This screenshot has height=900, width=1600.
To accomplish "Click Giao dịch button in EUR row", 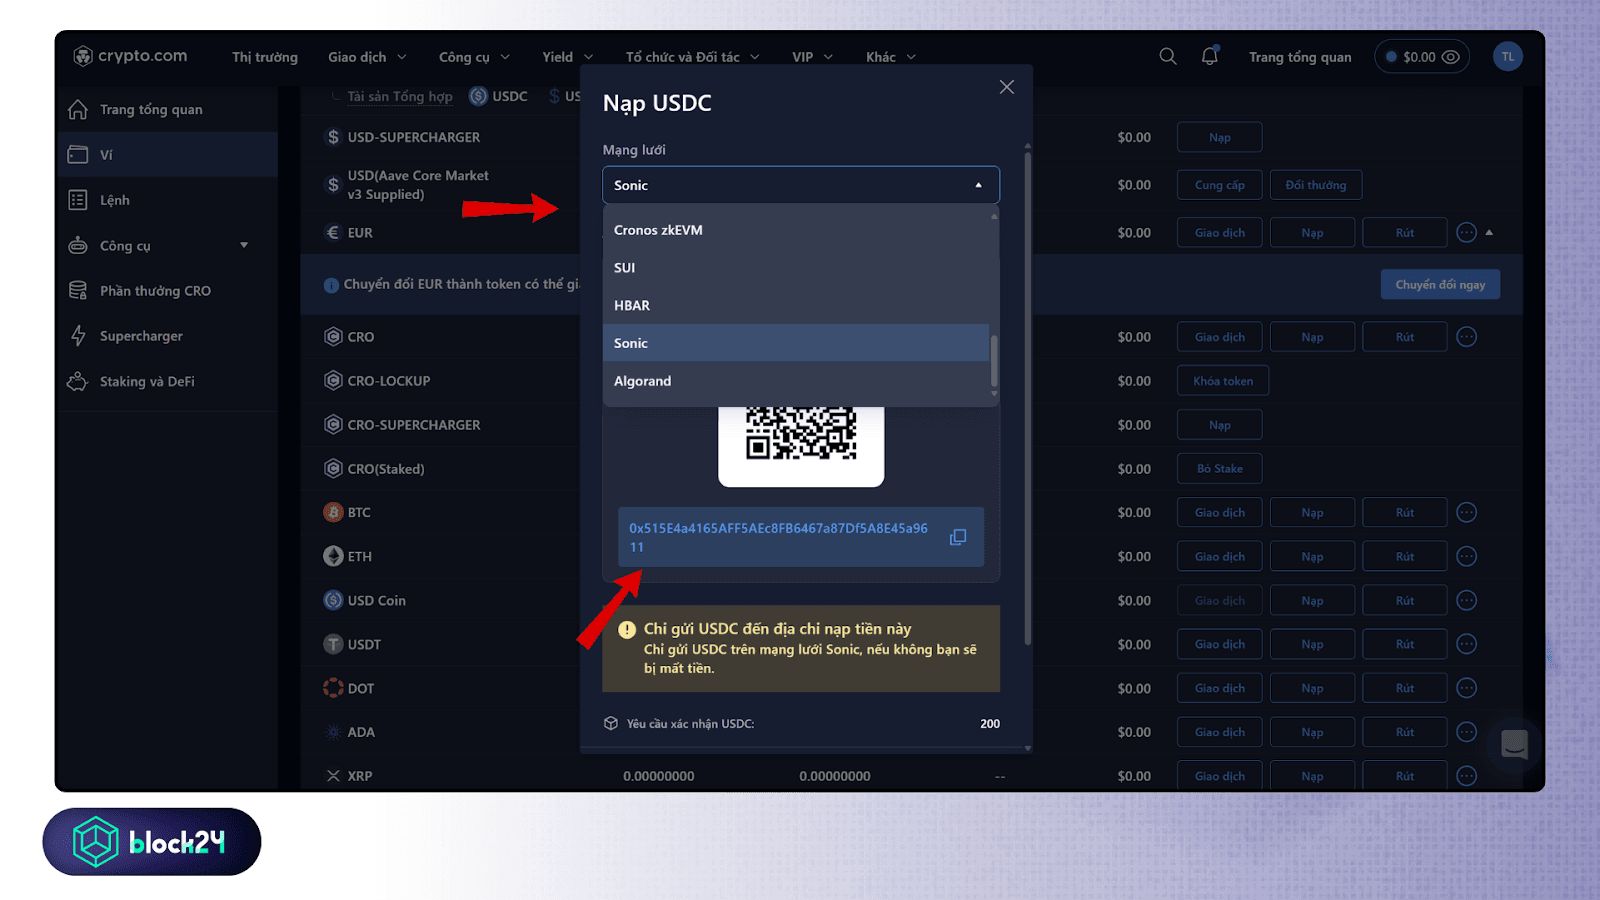I will click(1220, 233).
